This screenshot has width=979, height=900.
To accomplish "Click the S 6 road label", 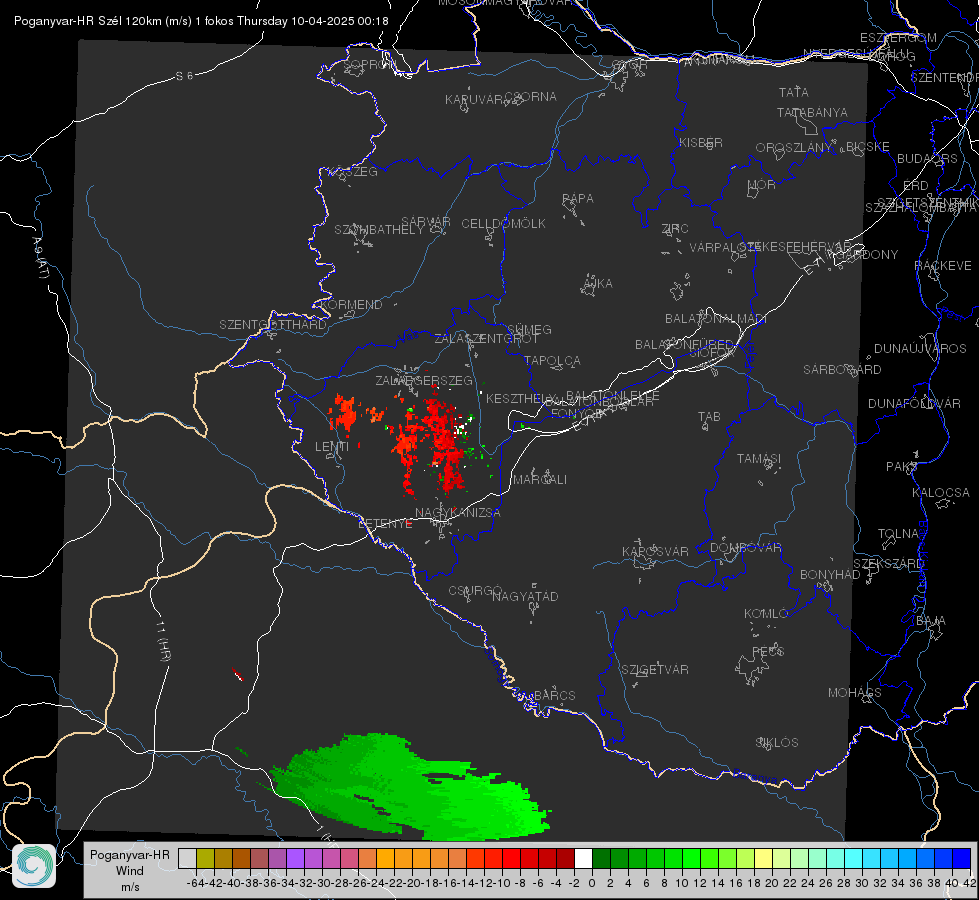I will pyautogui.click(x=184, y=76).
